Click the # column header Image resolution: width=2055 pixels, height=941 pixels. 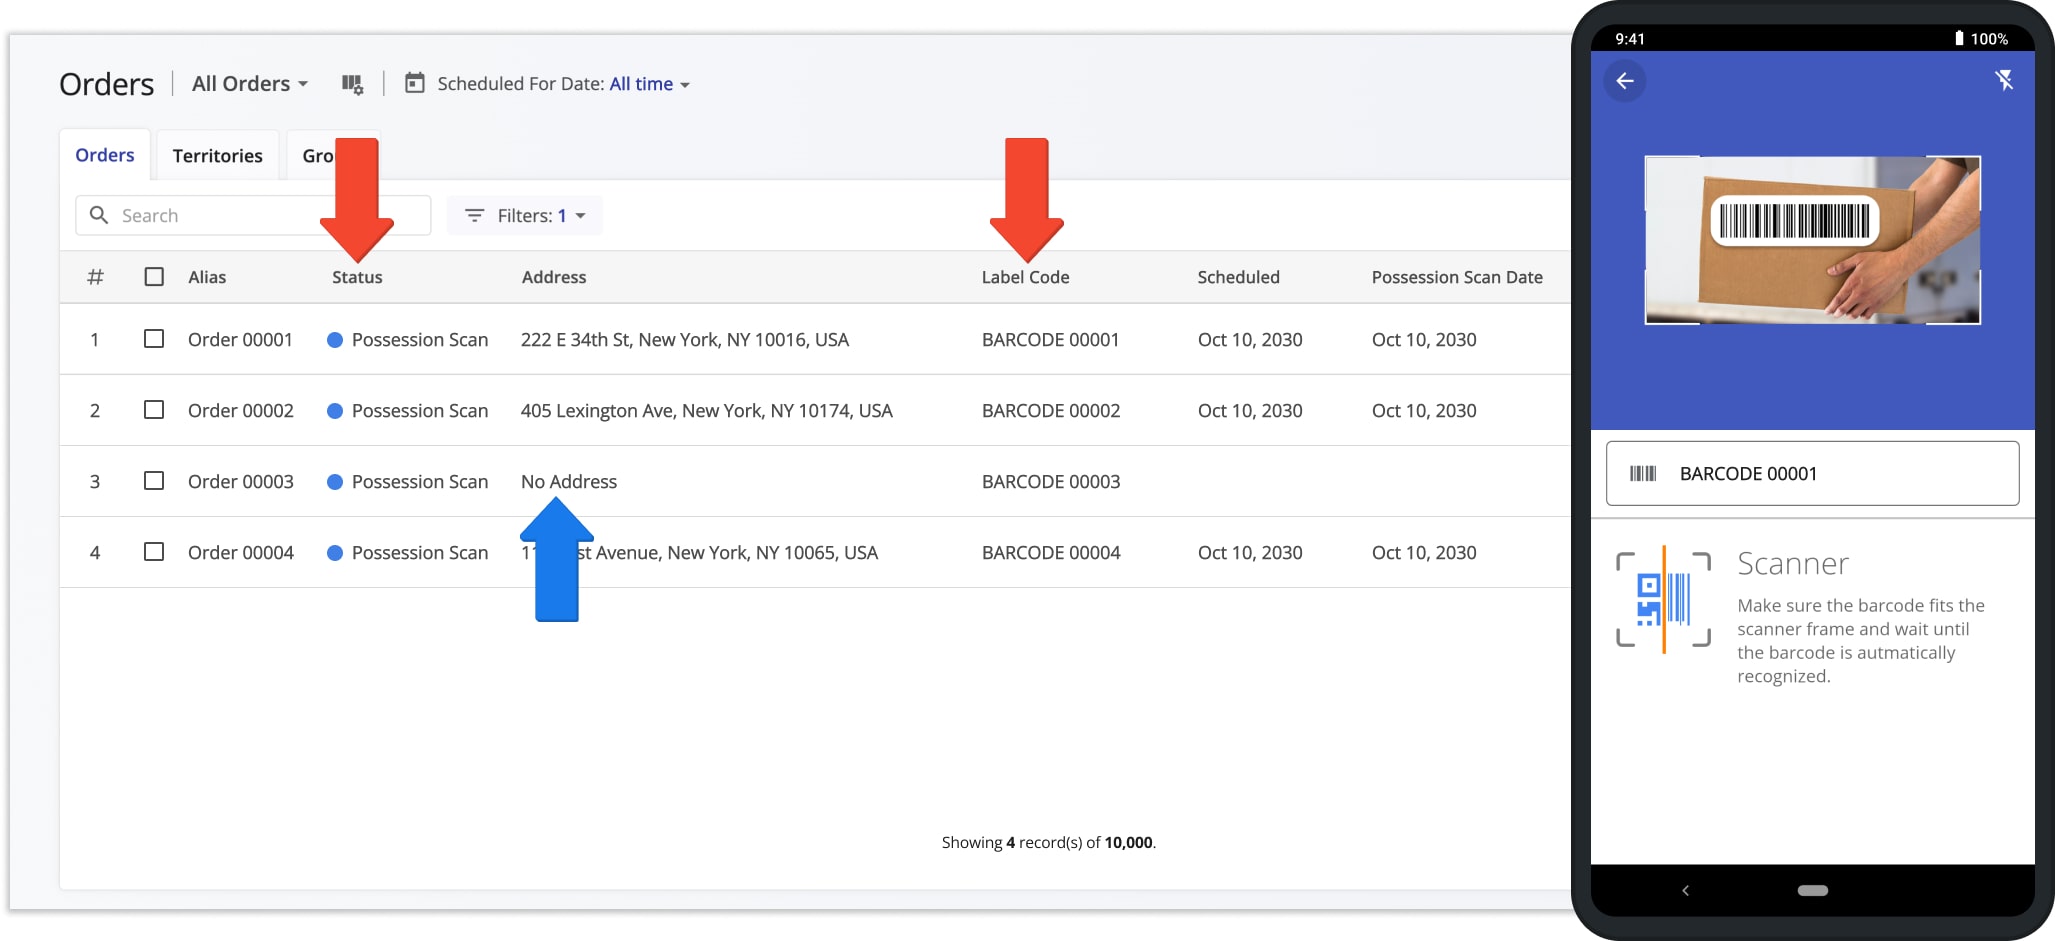click(95, 277)
